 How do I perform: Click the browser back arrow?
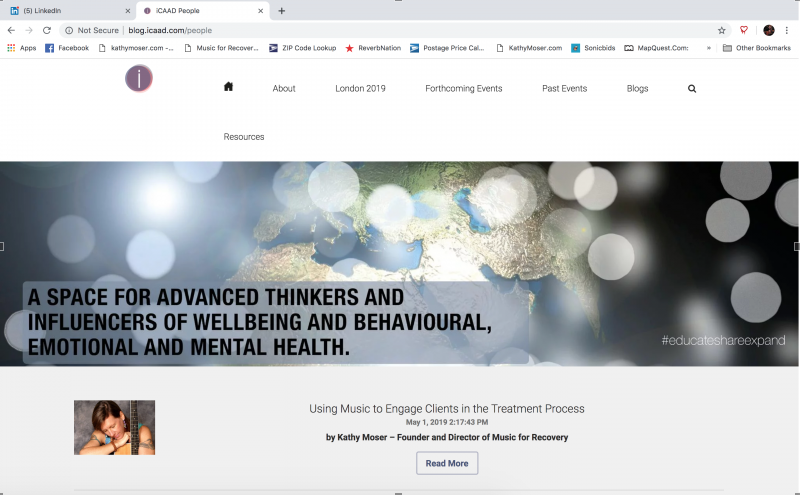tap(11, 30)
